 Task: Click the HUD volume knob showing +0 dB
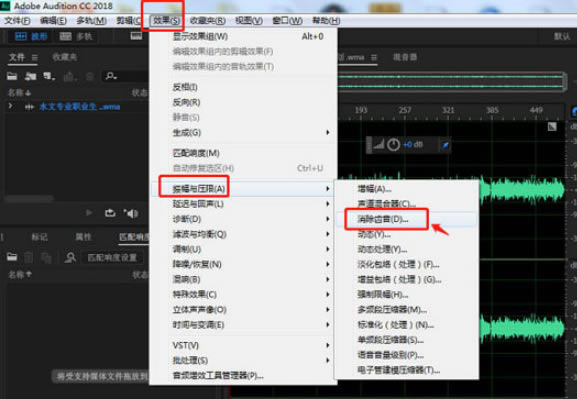point(393,145)
